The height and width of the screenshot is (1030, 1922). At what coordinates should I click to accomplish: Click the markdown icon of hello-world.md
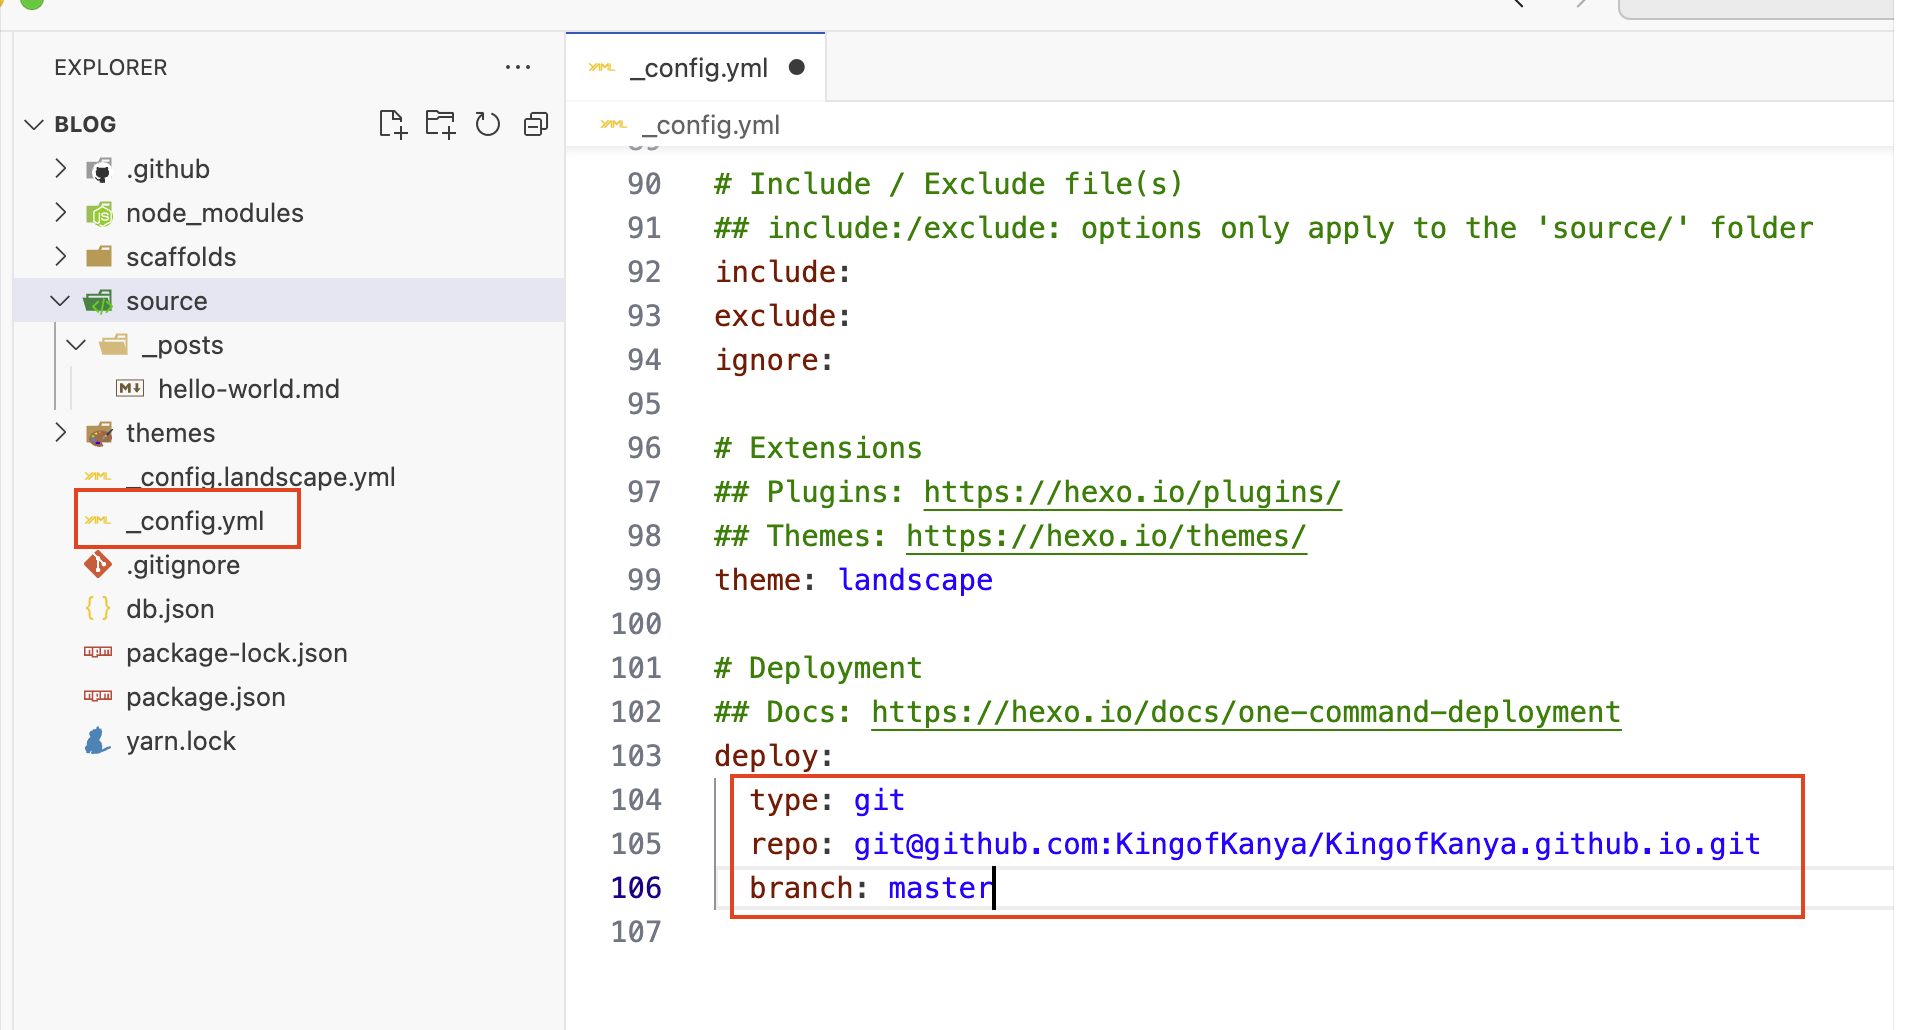pos(130,388)
